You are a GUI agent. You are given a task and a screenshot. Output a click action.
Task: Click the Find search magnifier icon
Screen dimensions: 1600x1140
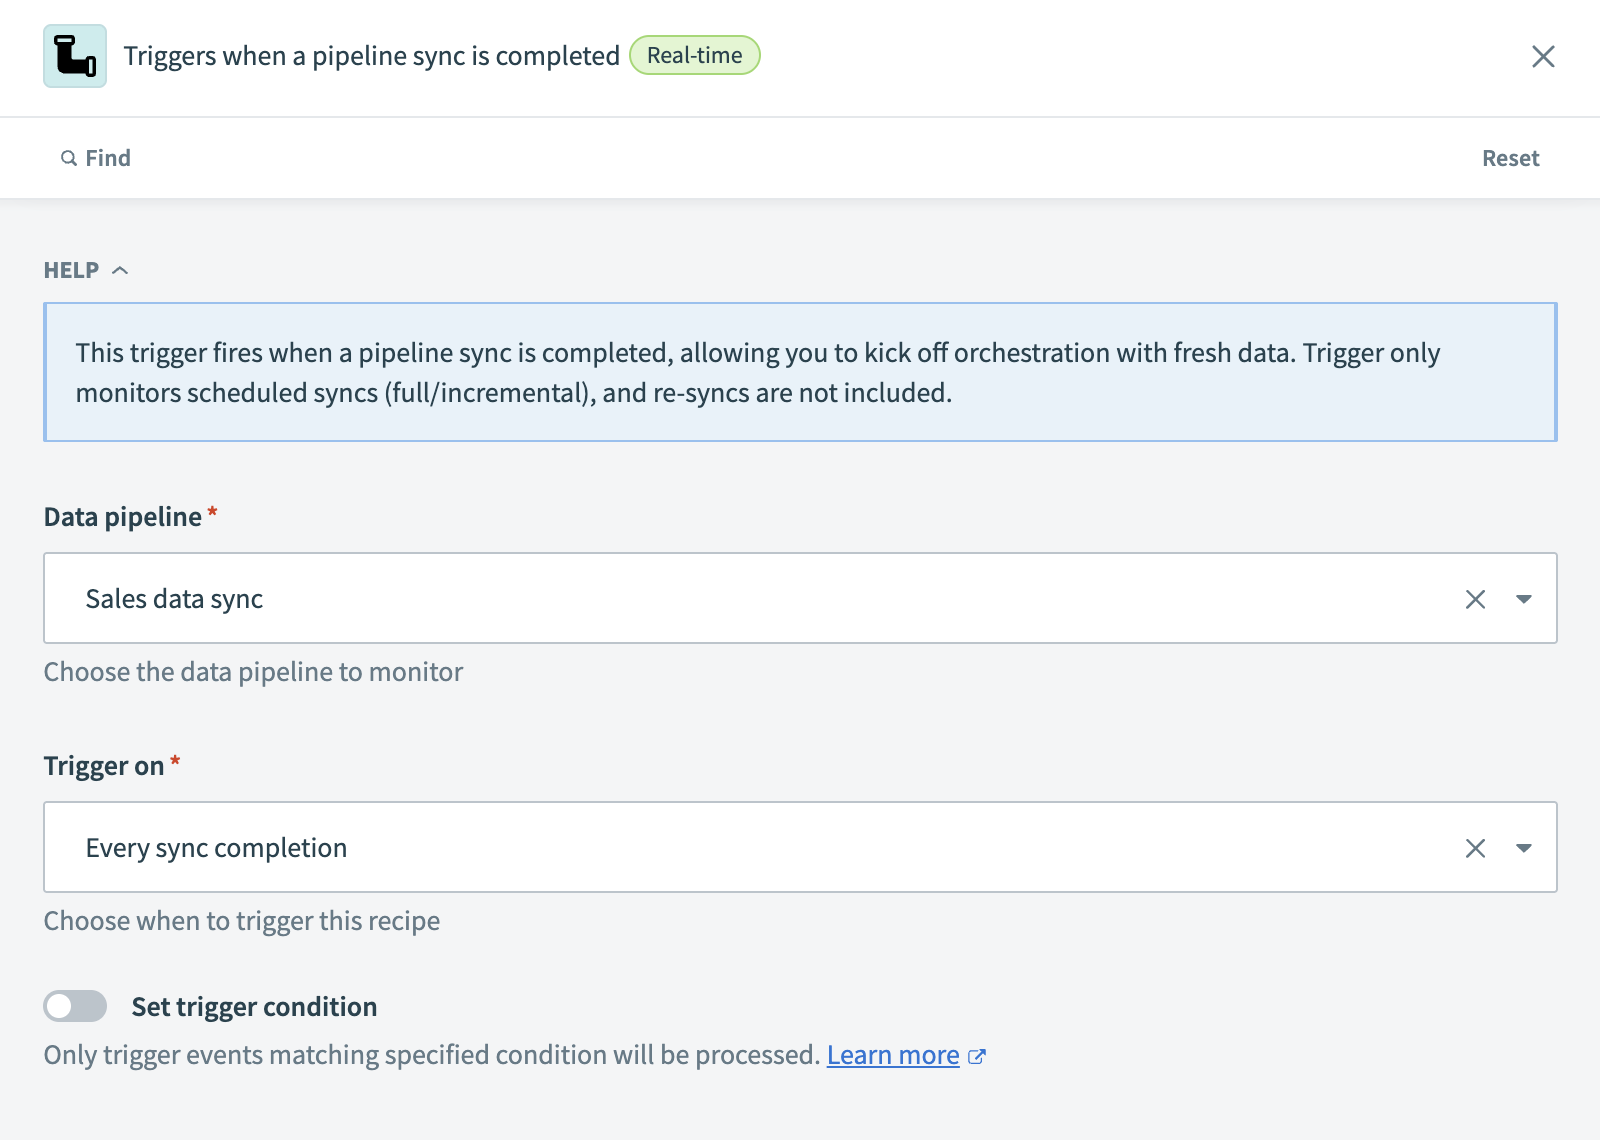(68, 158)
